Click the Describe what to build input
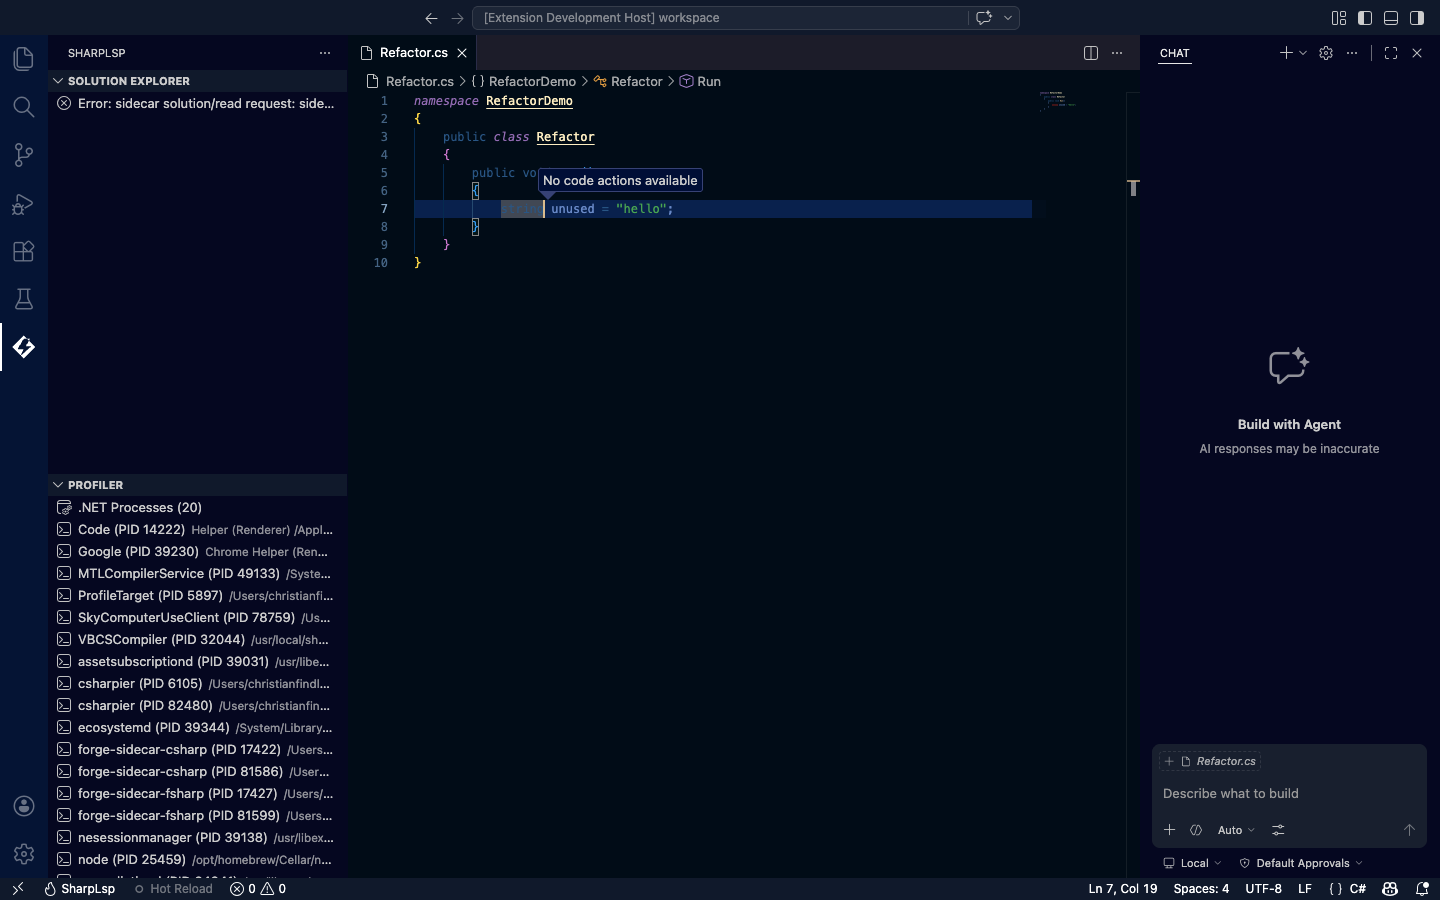 pyautogui.click(x=1289, y=793)
